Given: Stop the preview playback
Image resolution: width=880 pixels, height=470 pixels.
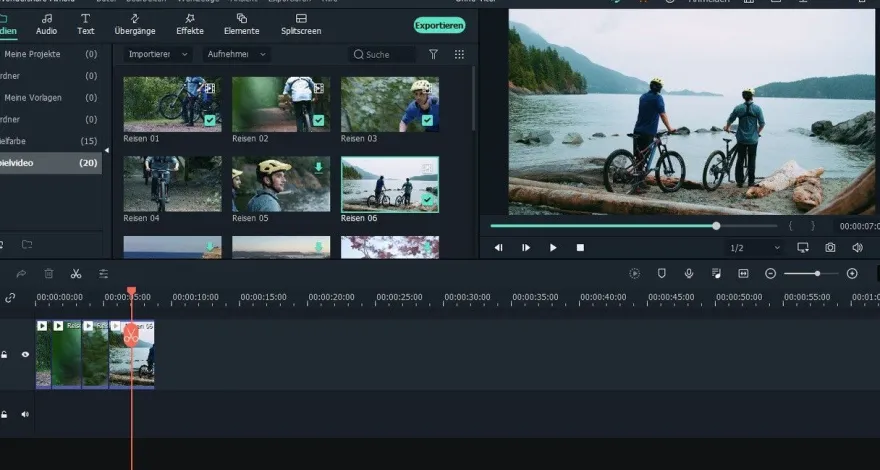Looking at the screenshot, I should coord(580,248).
